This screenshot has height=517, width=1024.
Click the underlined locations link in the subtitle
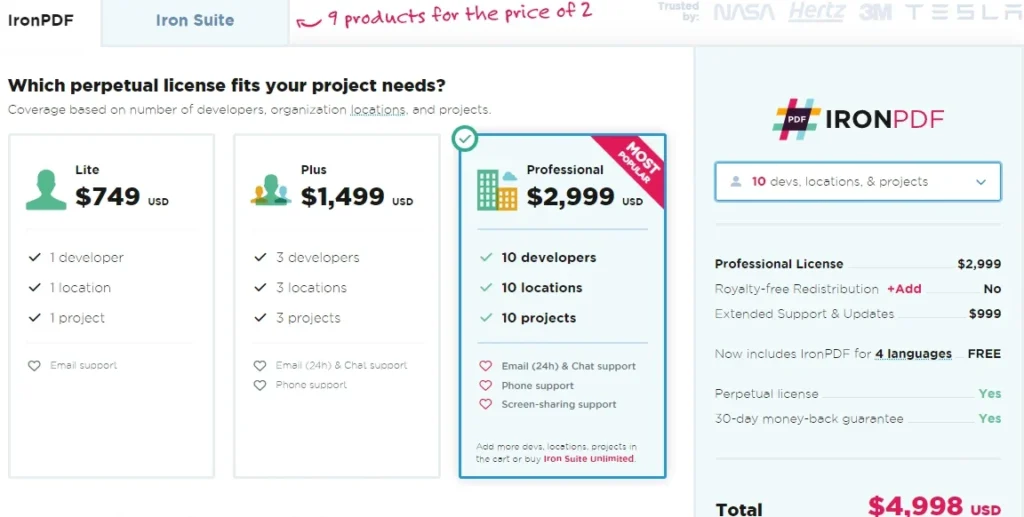coord(378,110)
